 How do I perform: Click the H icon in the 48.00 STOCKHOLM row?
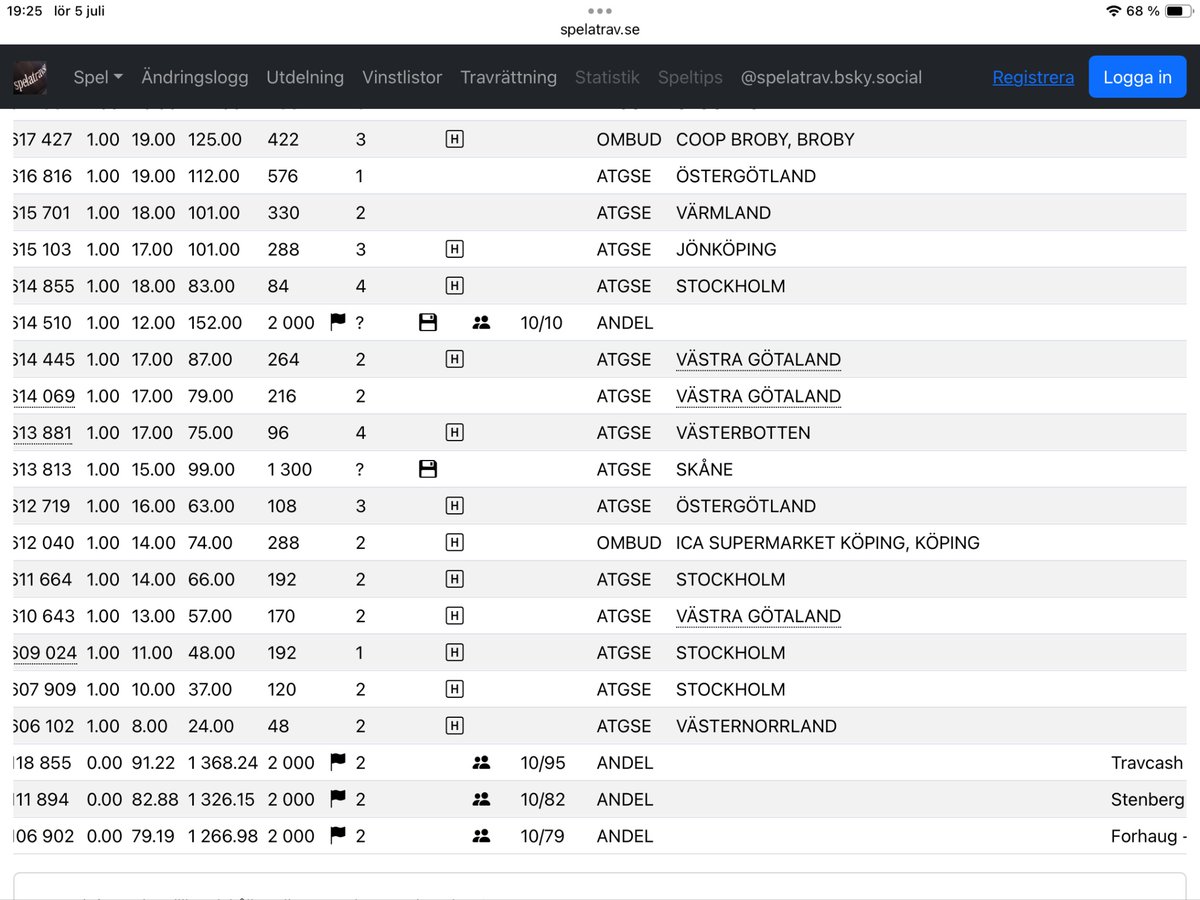pos(454,653)
